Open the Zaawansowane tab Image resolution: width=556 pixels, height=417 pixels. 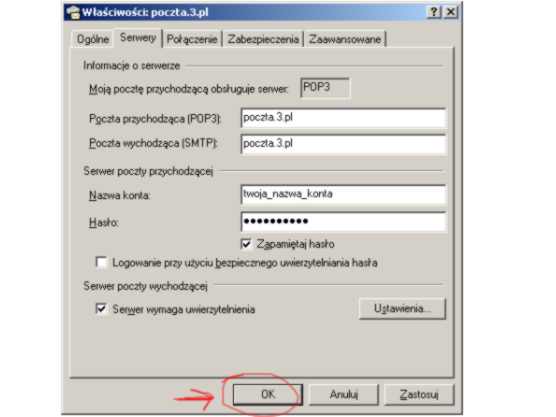[x=345, y=39]
